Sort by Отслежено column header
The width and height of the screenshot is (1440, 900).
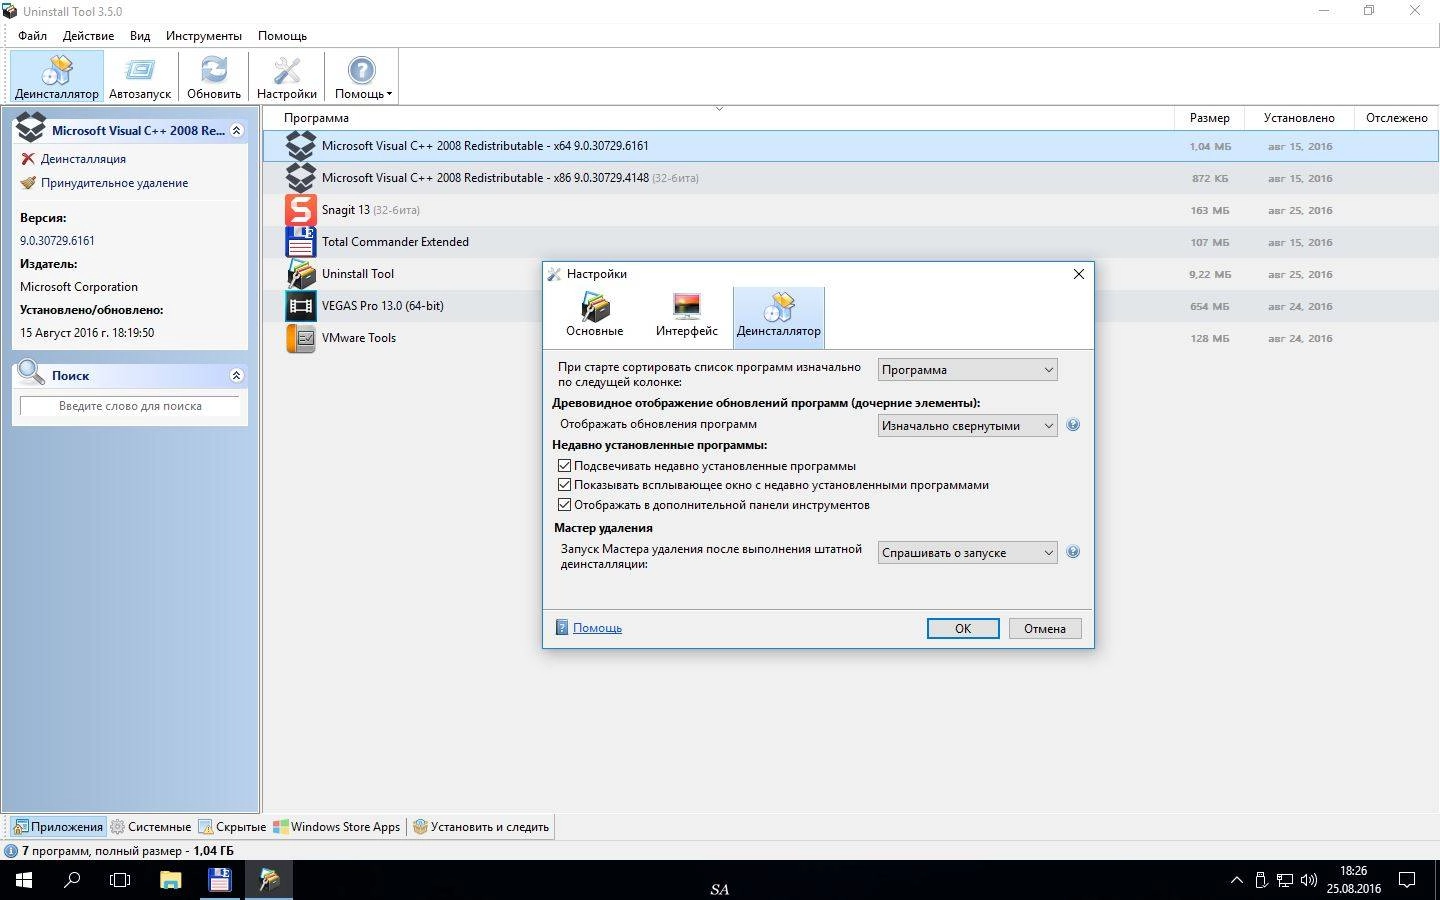click(1396, 118)
